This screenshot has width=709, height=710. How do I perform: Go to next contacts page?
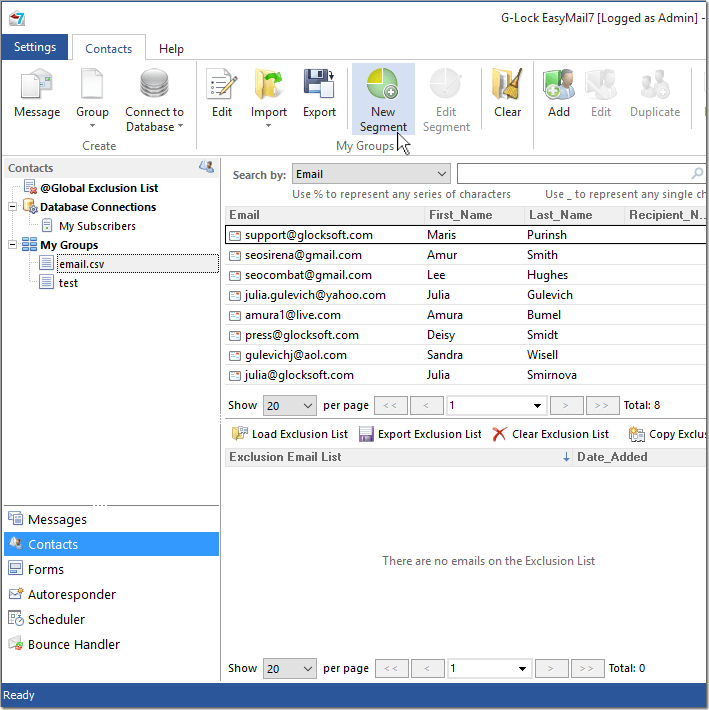pyautogui.click(x=566, y=405)
